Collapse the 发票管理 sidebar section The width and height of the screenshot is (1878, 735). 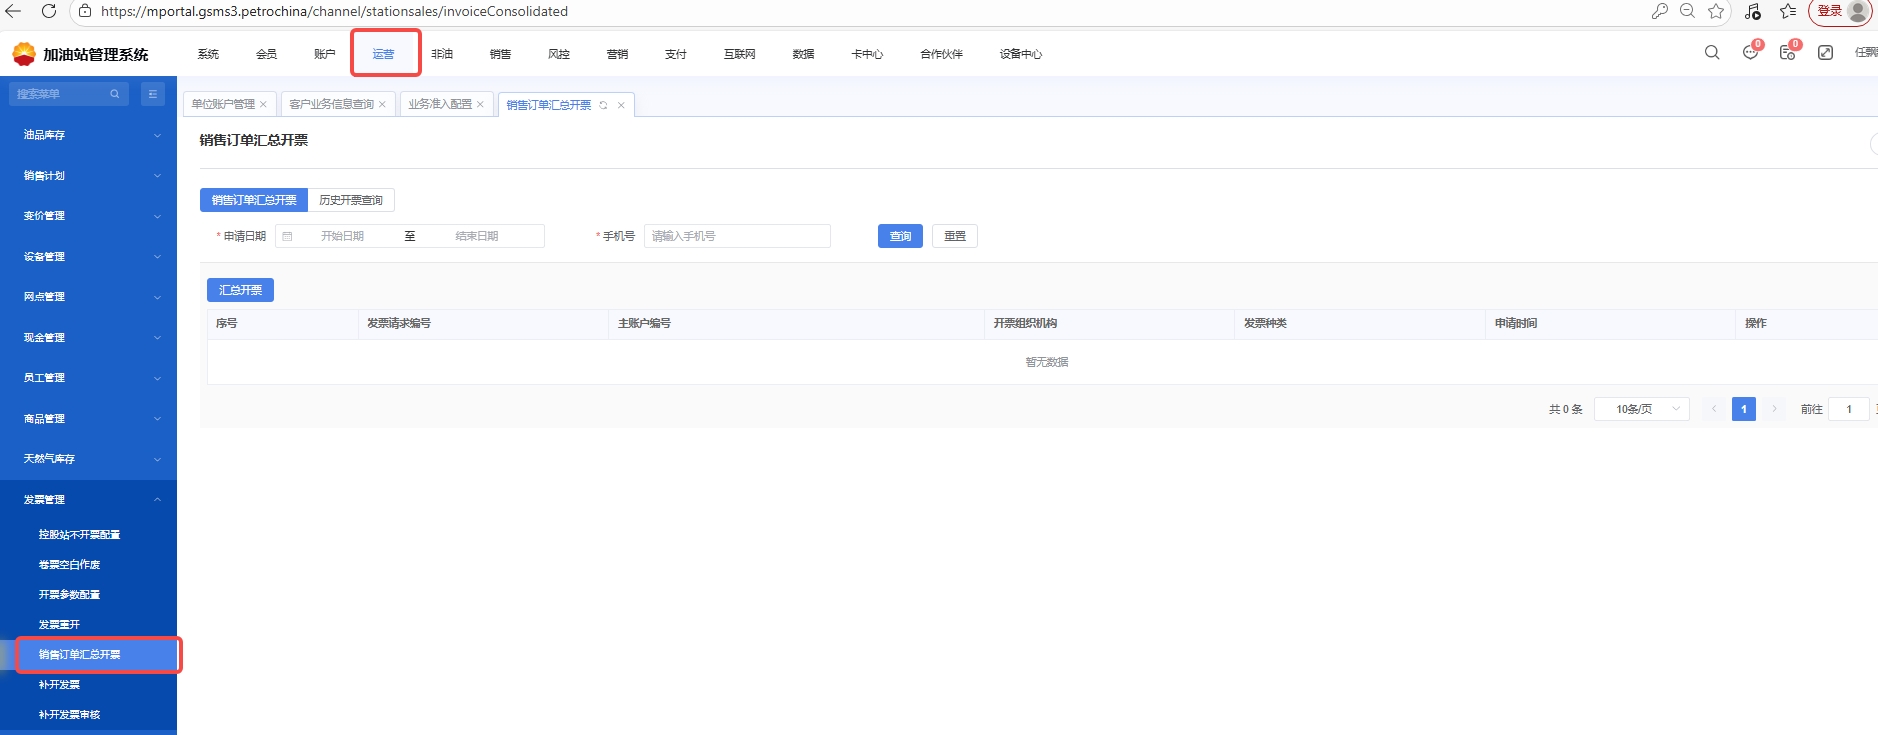tap(88, 500)
